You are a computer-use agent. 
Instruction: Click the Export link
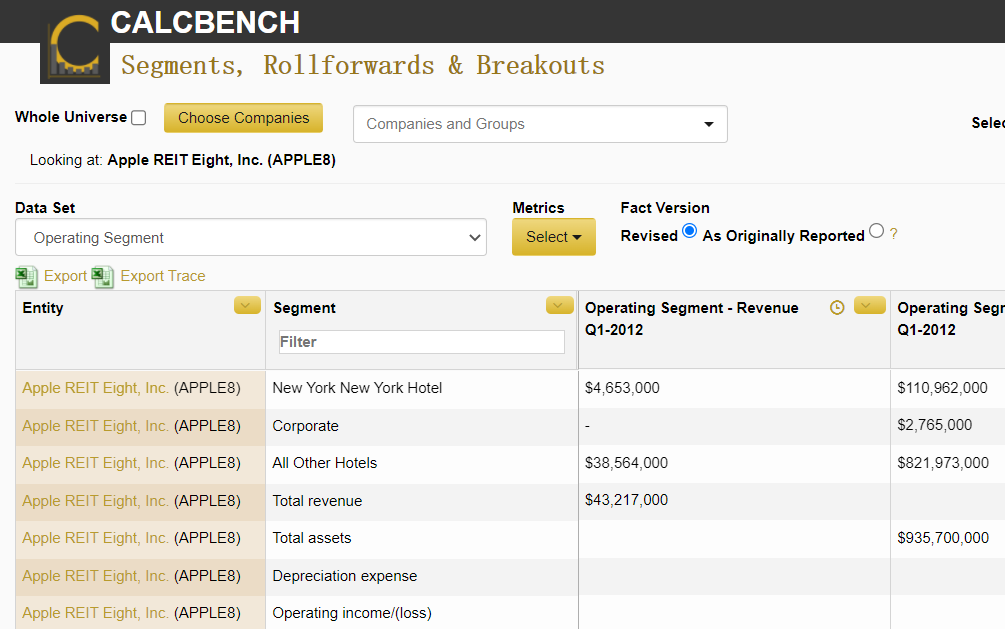(x=65, y=276)
